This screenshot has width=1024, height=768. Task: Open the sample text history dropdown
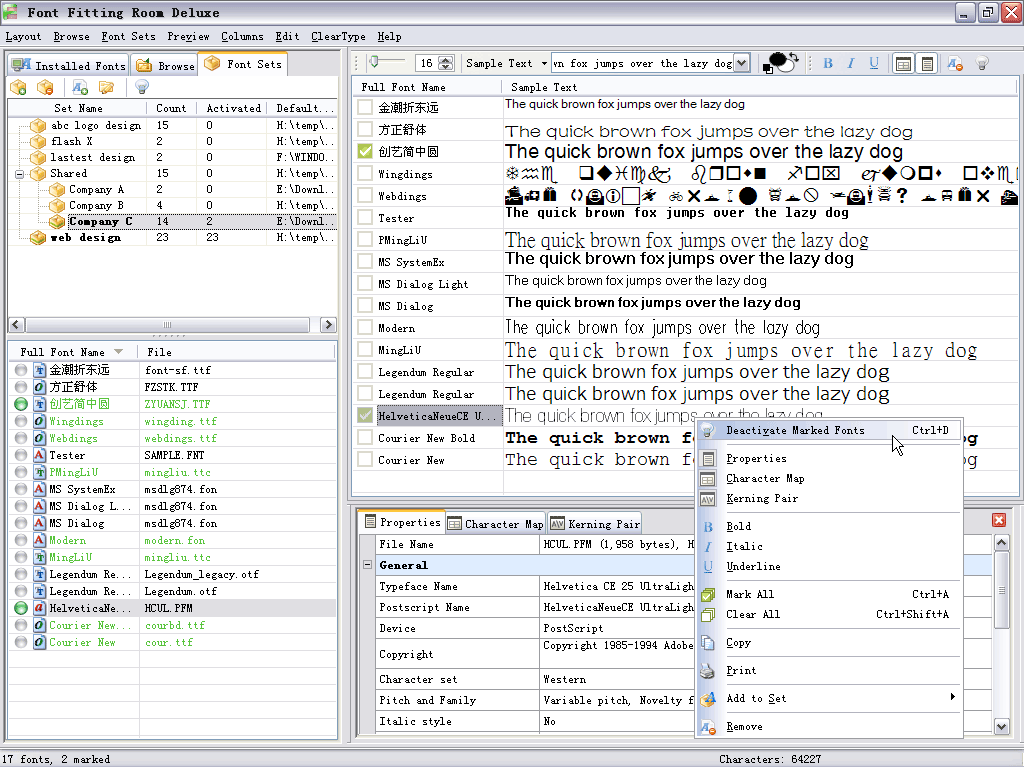pyautogui.click(x=741, y=63)
